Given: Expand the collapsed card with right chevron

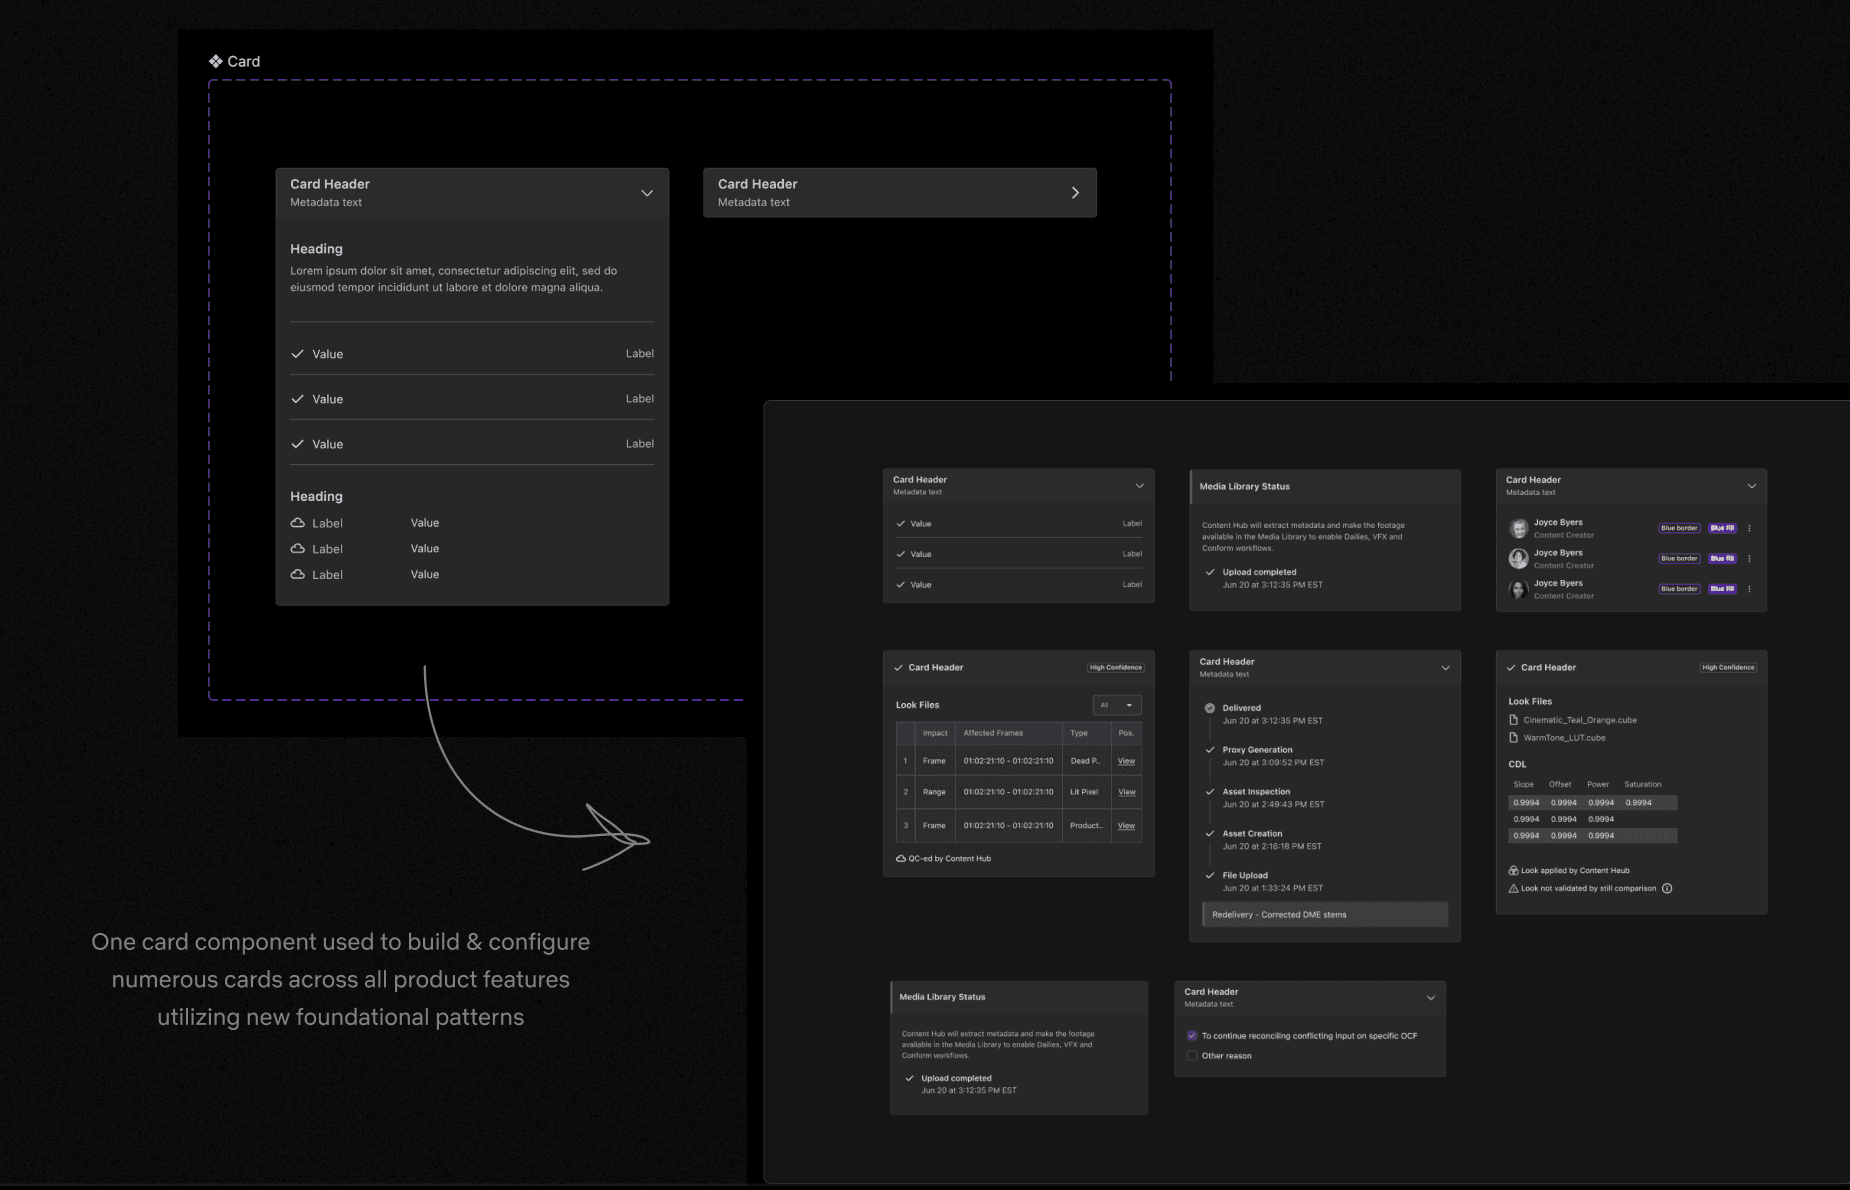Looking at the screenshot, I should click(x=1075, y=193).
